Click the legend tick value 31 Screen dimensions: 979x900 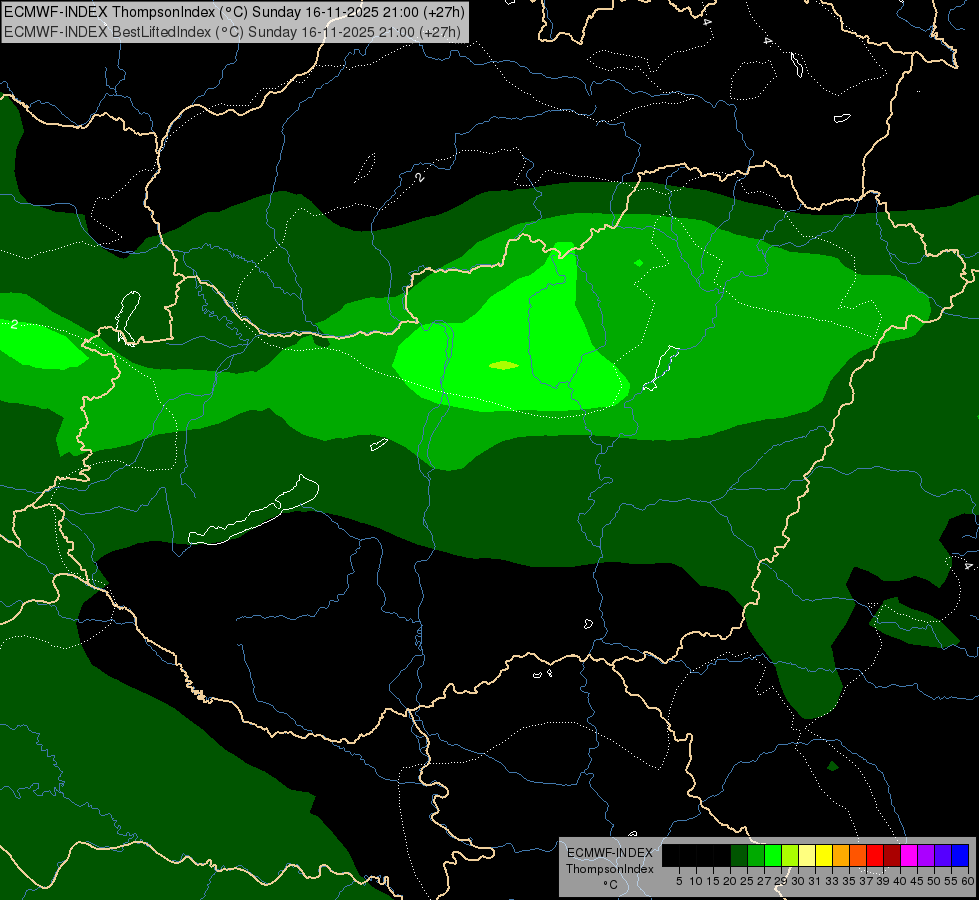click(x=815, y=881)
